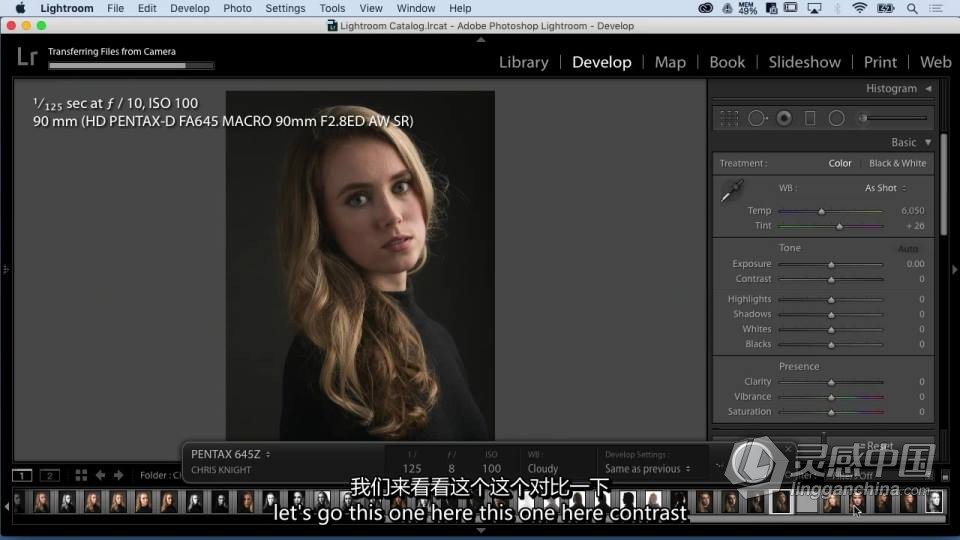Adjust the Clarity slider
The height and width of the screenshot is (540, 960).
point(831,383)
